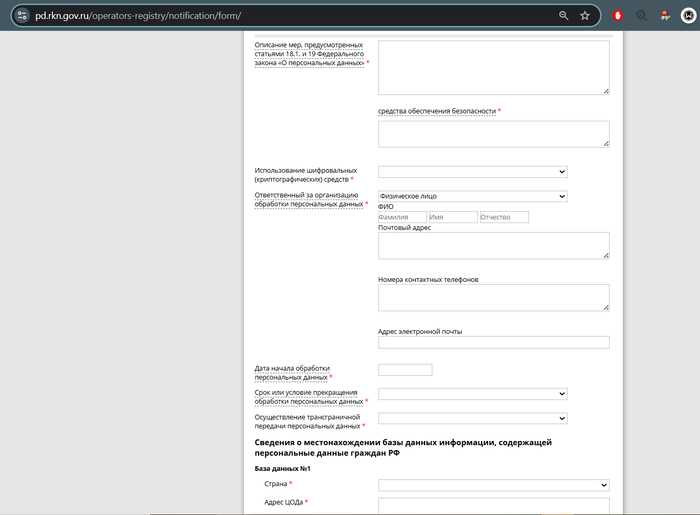Open the 'Физическое лицо' dropdown
The width and height of the screenshot is (700, 515).
[473, 196]
